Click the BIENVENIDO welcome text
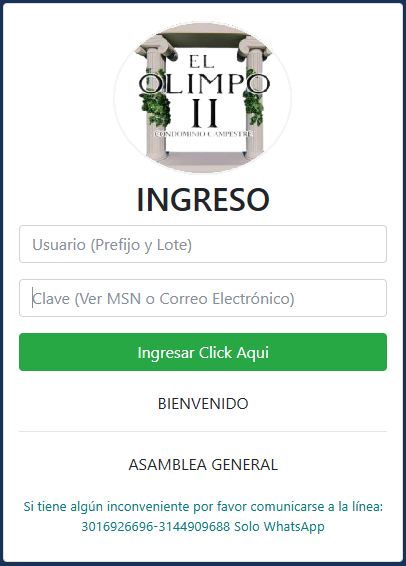The height and width of the screenshot is (566, 406). [x=203, y=404]
